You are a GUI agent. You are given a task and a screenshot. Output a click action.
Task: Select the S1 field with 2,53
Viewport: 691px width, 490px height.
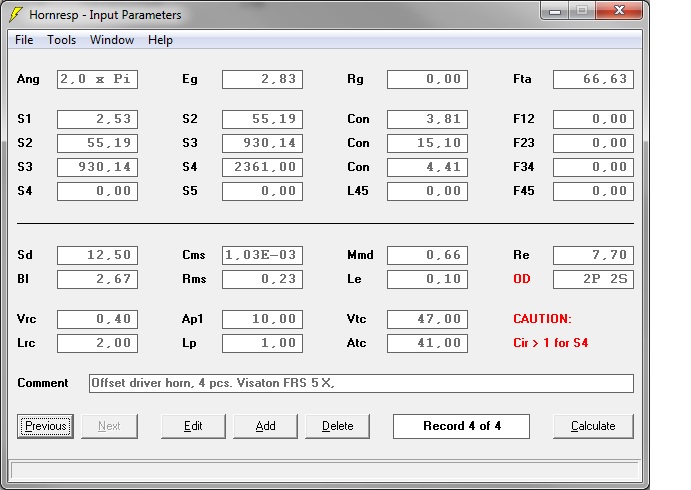click(x=97, y=119)
